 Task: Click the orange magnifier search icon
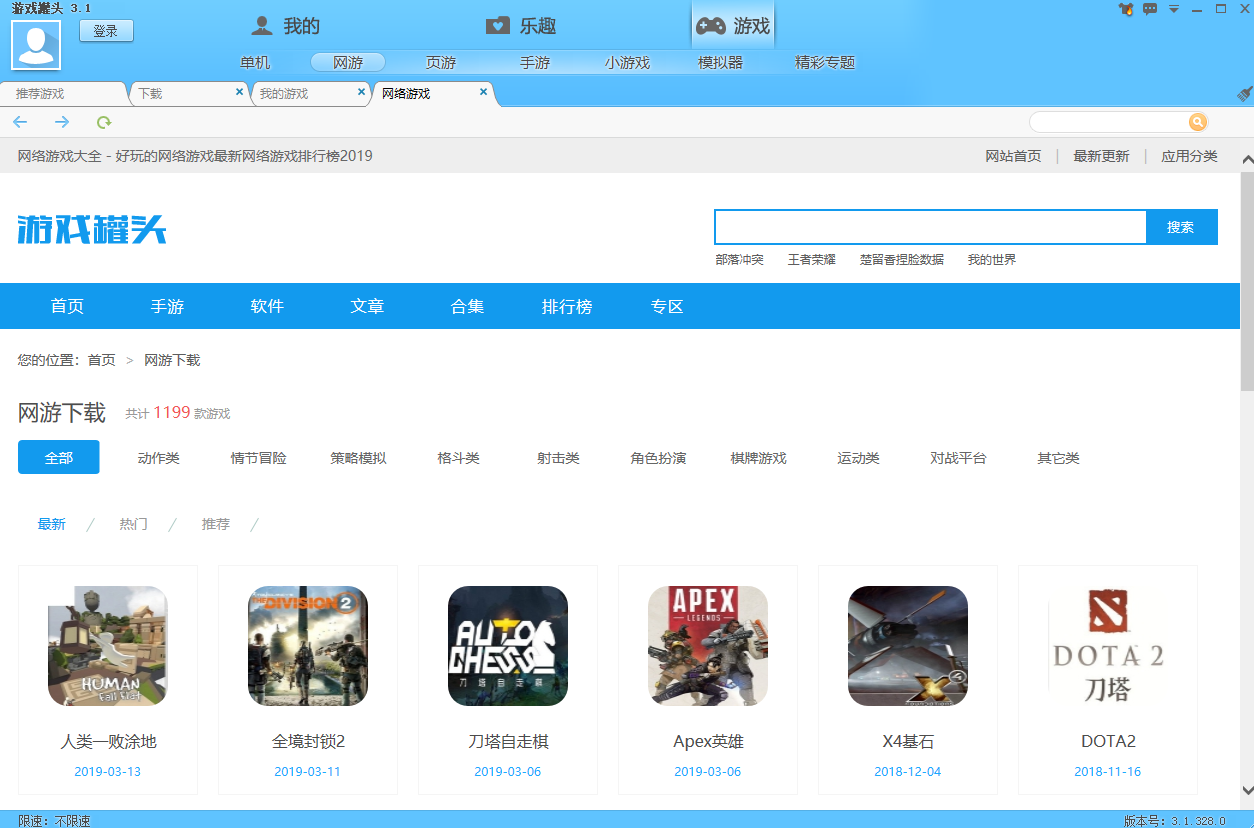[1197, 121]
